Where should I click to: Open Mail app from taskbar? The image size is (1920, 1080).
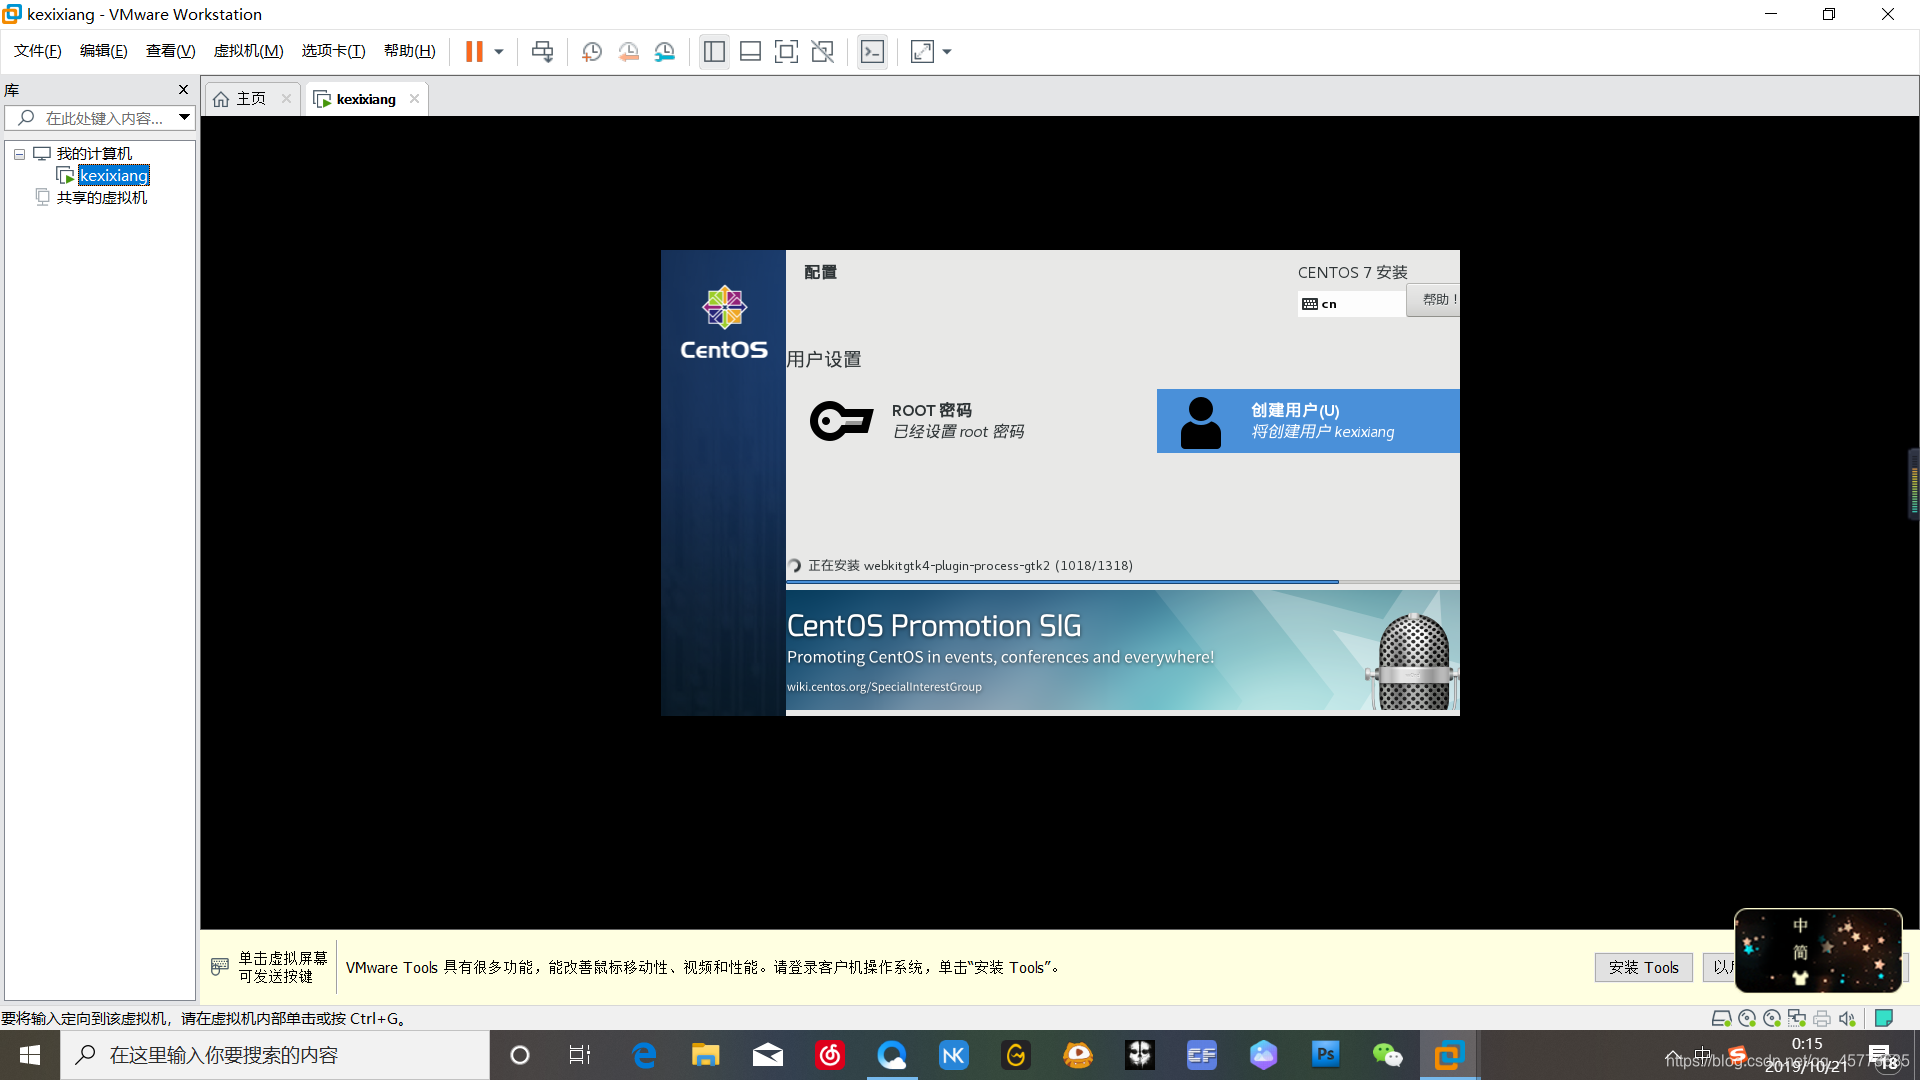(768, 1055)
